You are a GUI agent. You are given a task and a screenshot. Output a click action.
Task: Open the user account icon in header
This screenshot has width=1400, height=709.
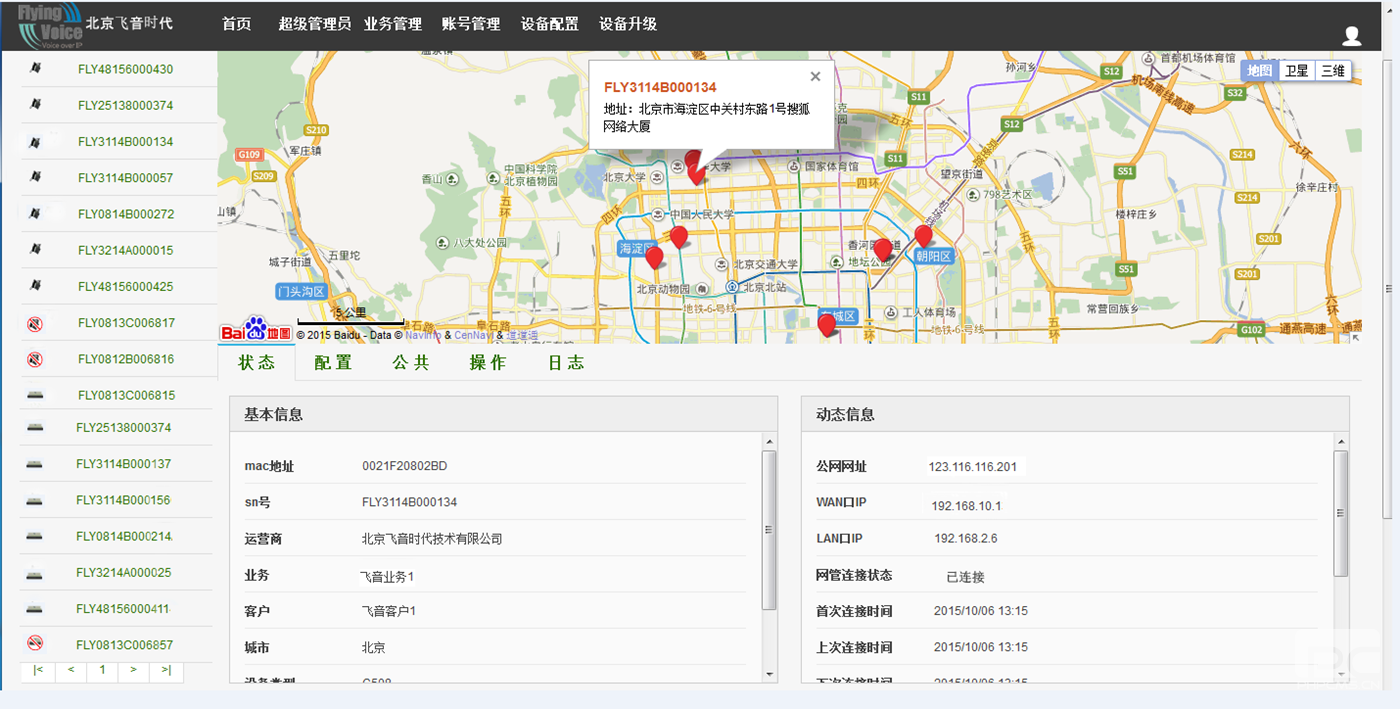(1351, 36)
